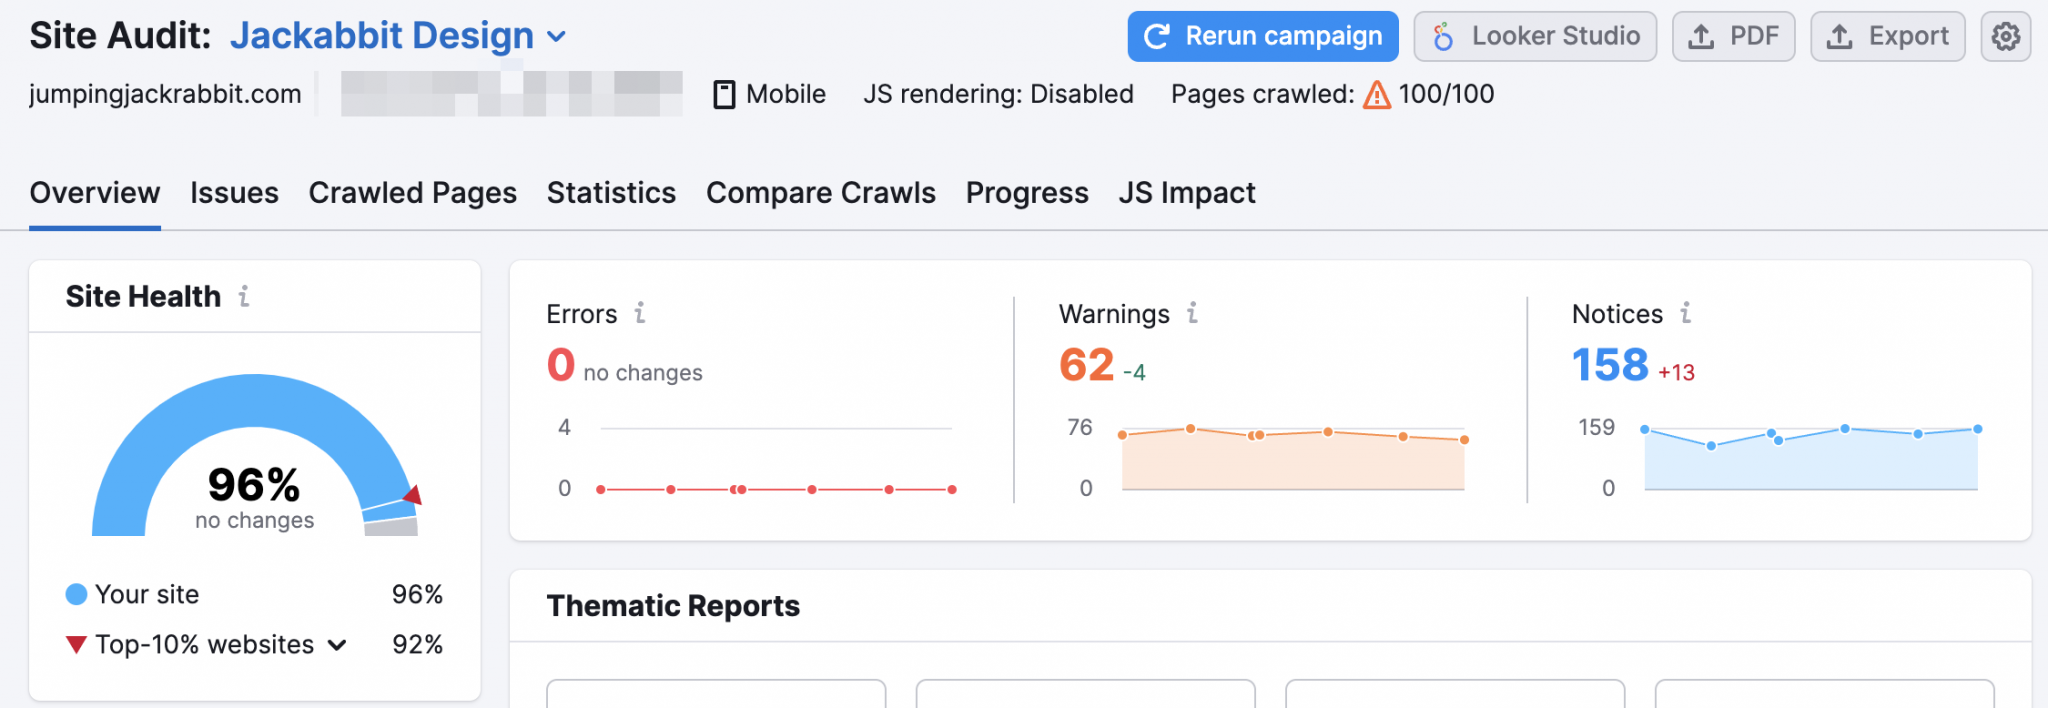Click the Mobile device icon

pos(723,93)
